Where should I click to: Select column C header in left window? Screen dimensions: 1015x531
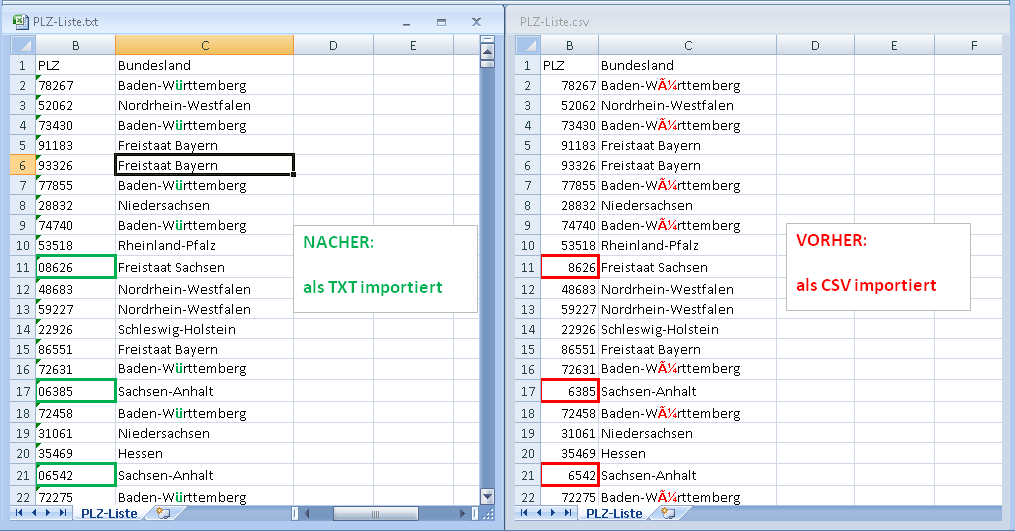point(204,45)
